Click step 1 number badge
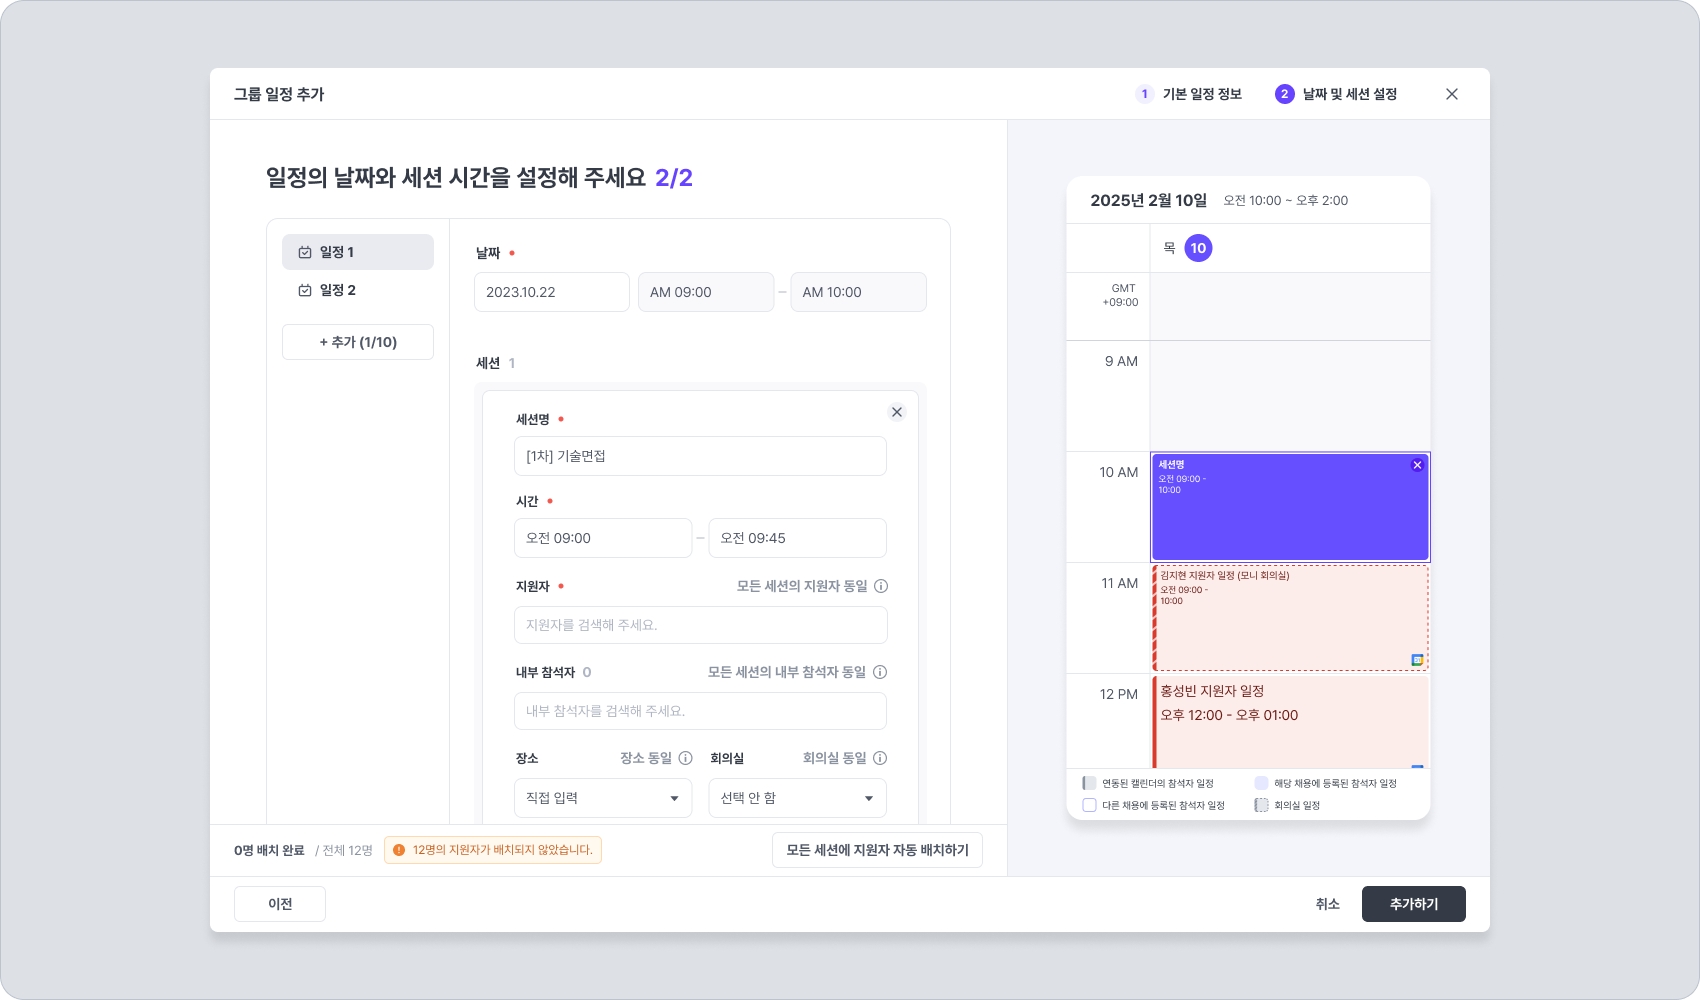Viewport: 1700px width, 1000px height. coord(1144,94)
